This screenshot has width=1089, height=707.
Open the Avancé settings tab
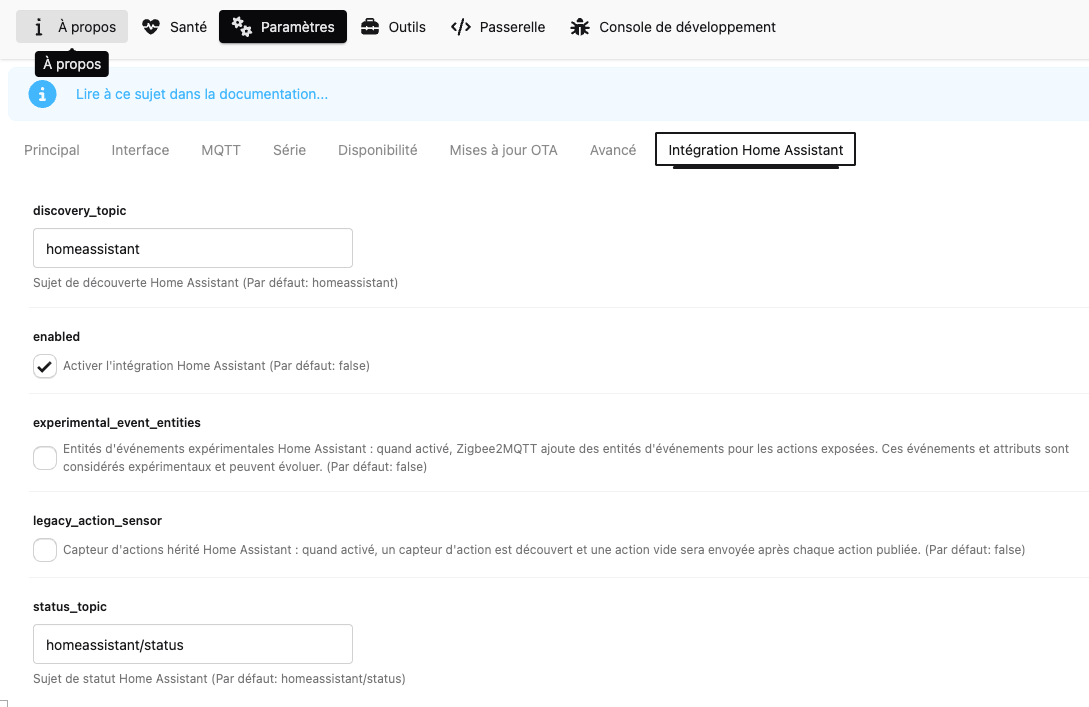613,150
